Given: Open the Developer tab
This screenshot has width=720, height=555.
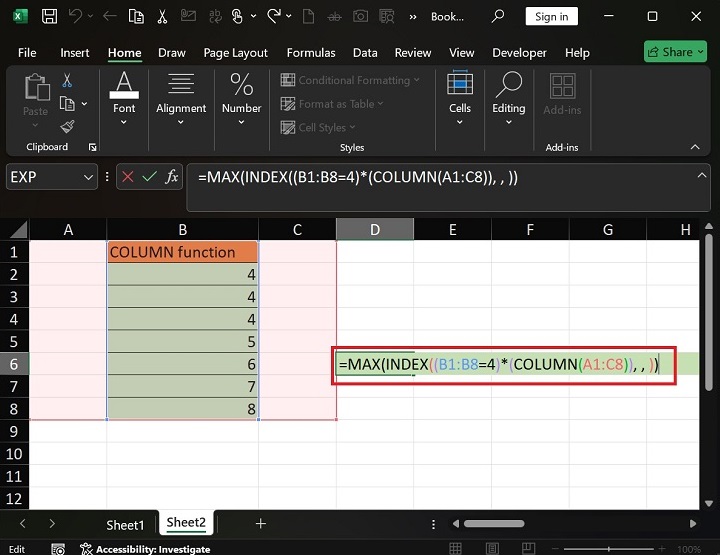Looking at the screenshot, I should click(x=519, y=53).
